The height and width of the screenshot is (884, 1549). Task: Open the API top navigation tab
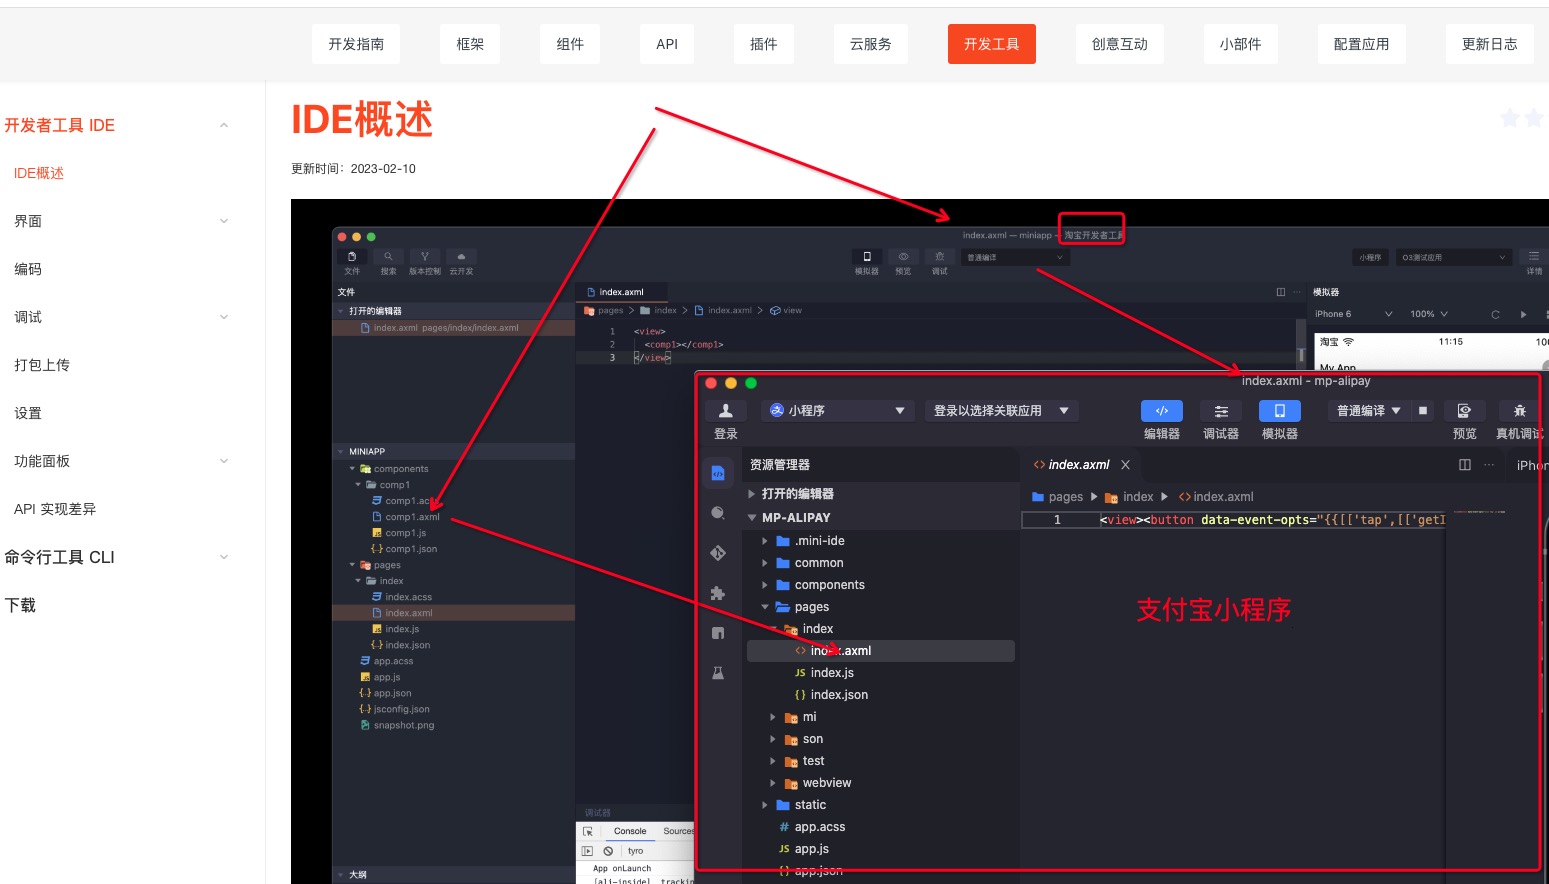pos(667,44)
